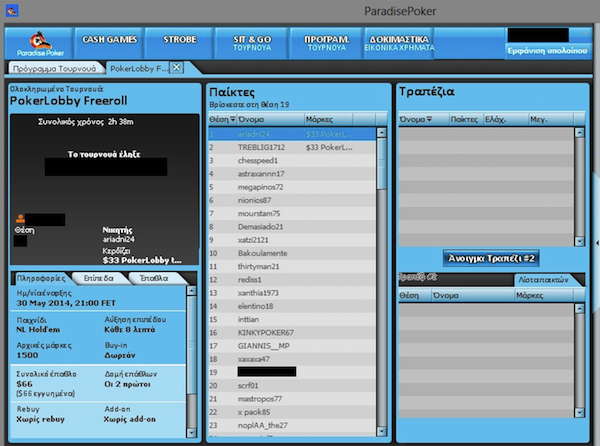Select player Bakoulamente row
The image size is (600, 446).
click(x=292, y=253)
